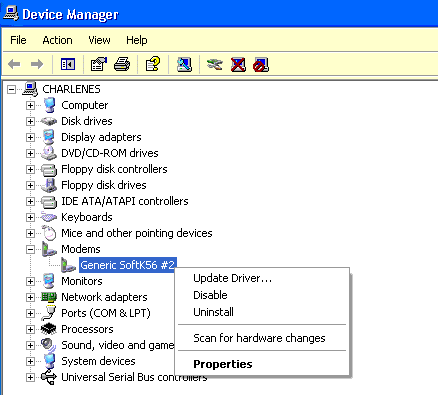Select Uninstall in the context menu

[213, 312]
